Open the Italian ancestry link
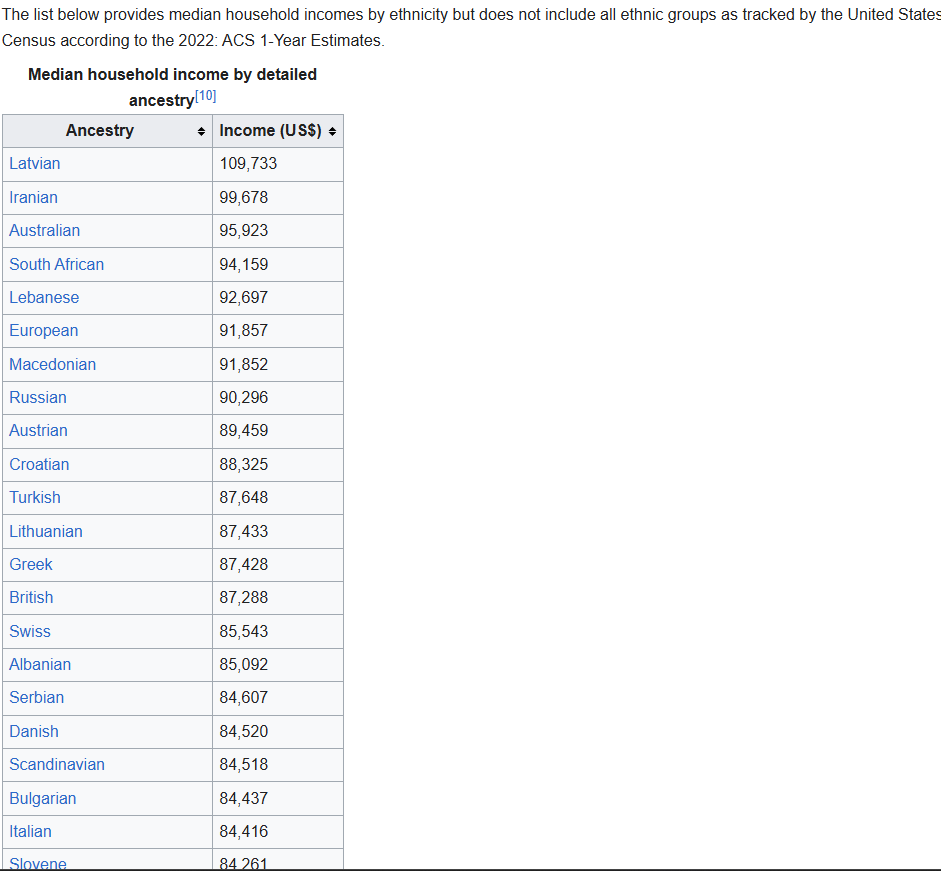The image size is (941, 871). coord(30,831)
